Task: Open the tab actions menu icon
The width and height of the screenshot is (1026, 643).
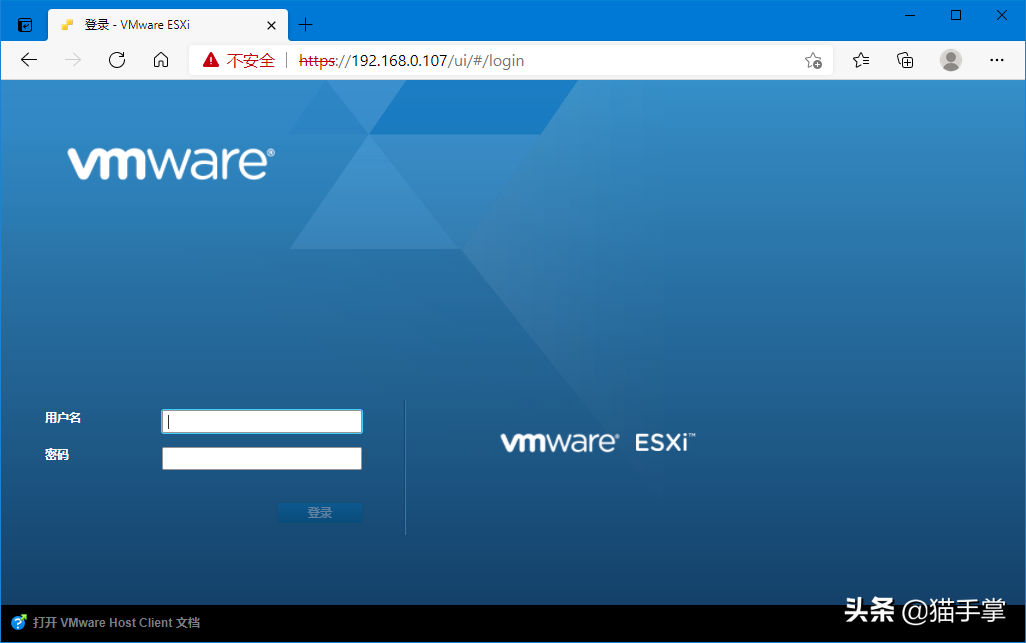Action: (x=25, y=26)
